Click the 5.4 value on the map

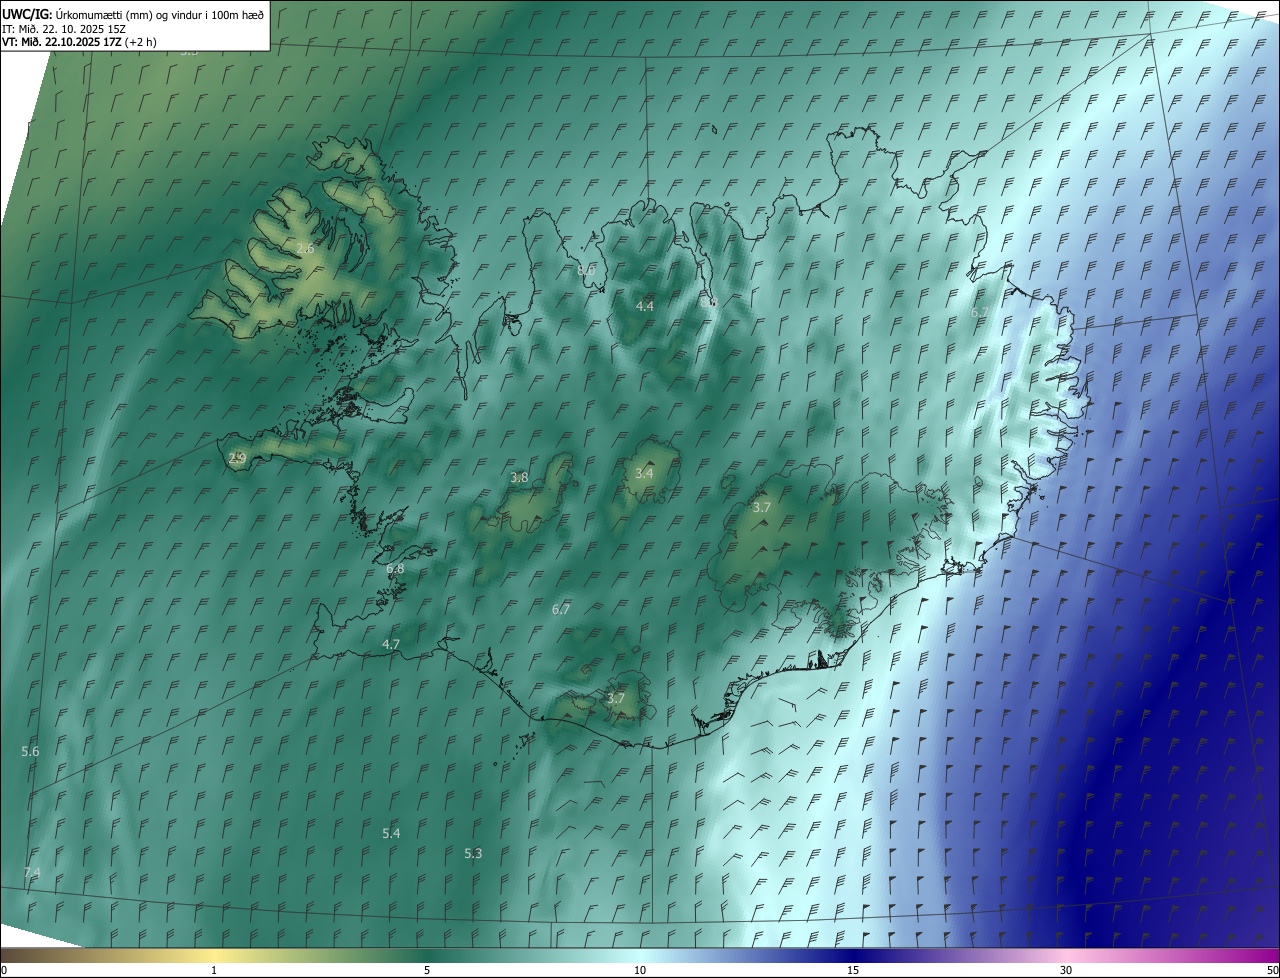(391, 834)
